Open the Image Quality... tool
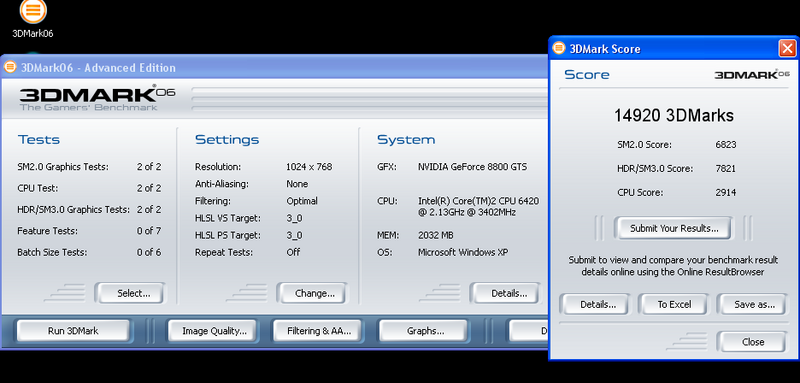 tap(214, 330)
